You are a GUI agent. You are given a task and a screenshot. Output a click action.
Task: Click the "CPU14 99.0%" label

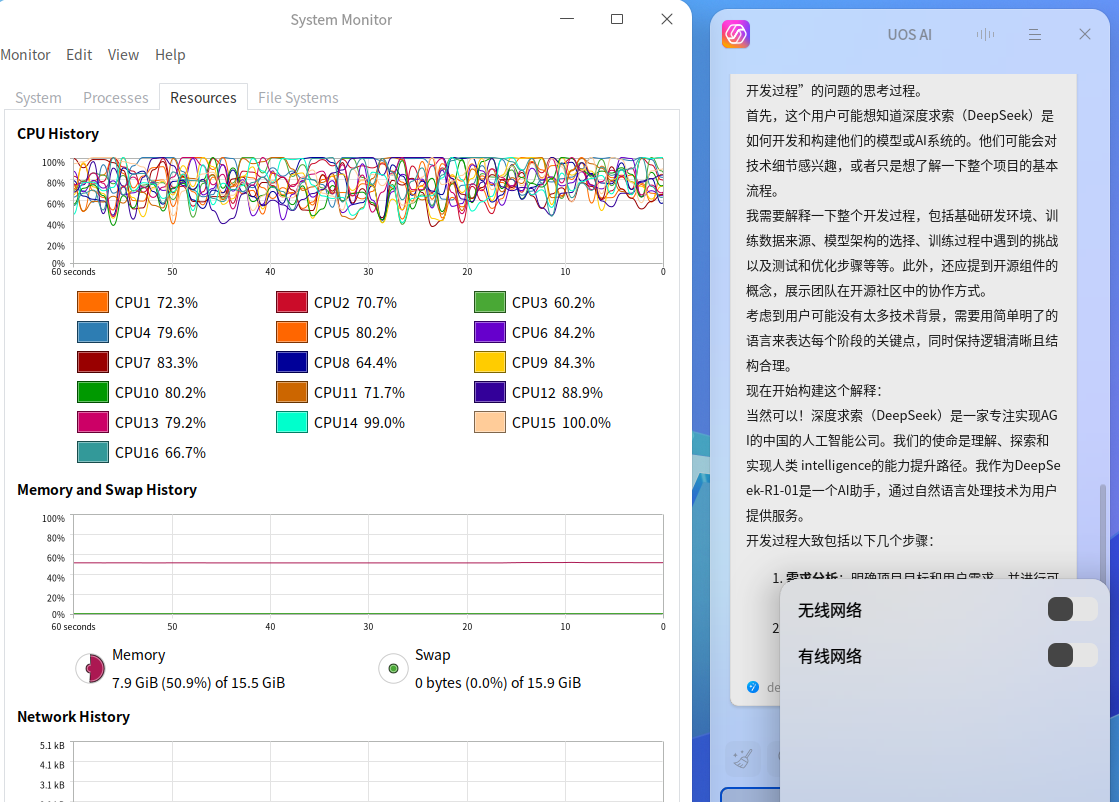359,422
